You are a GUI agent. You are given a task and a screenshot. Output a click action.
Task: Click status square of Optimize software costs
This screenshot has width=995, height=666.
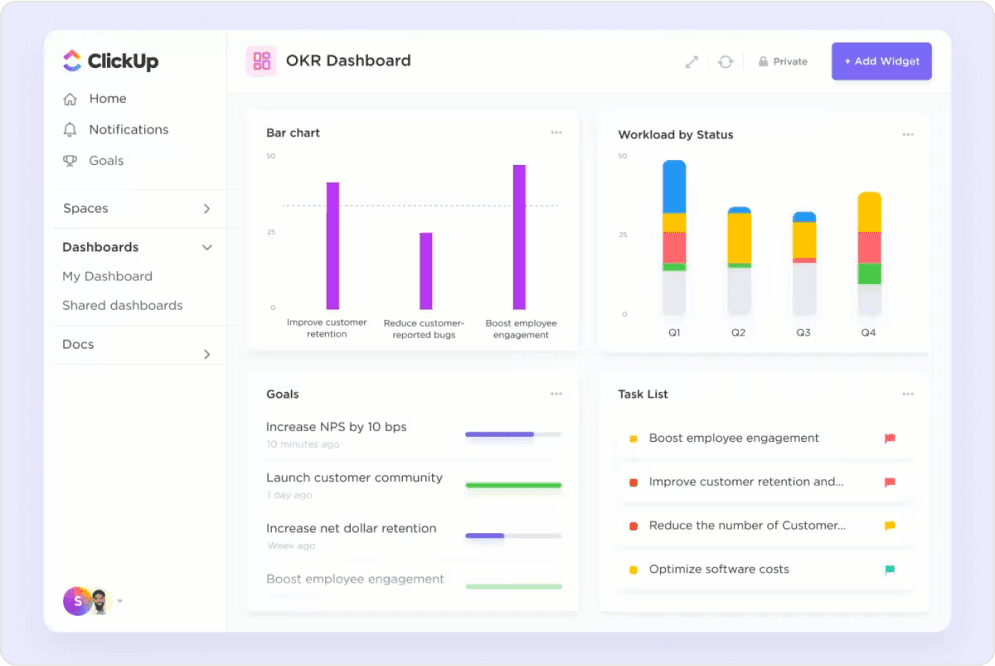pos(633,570)
